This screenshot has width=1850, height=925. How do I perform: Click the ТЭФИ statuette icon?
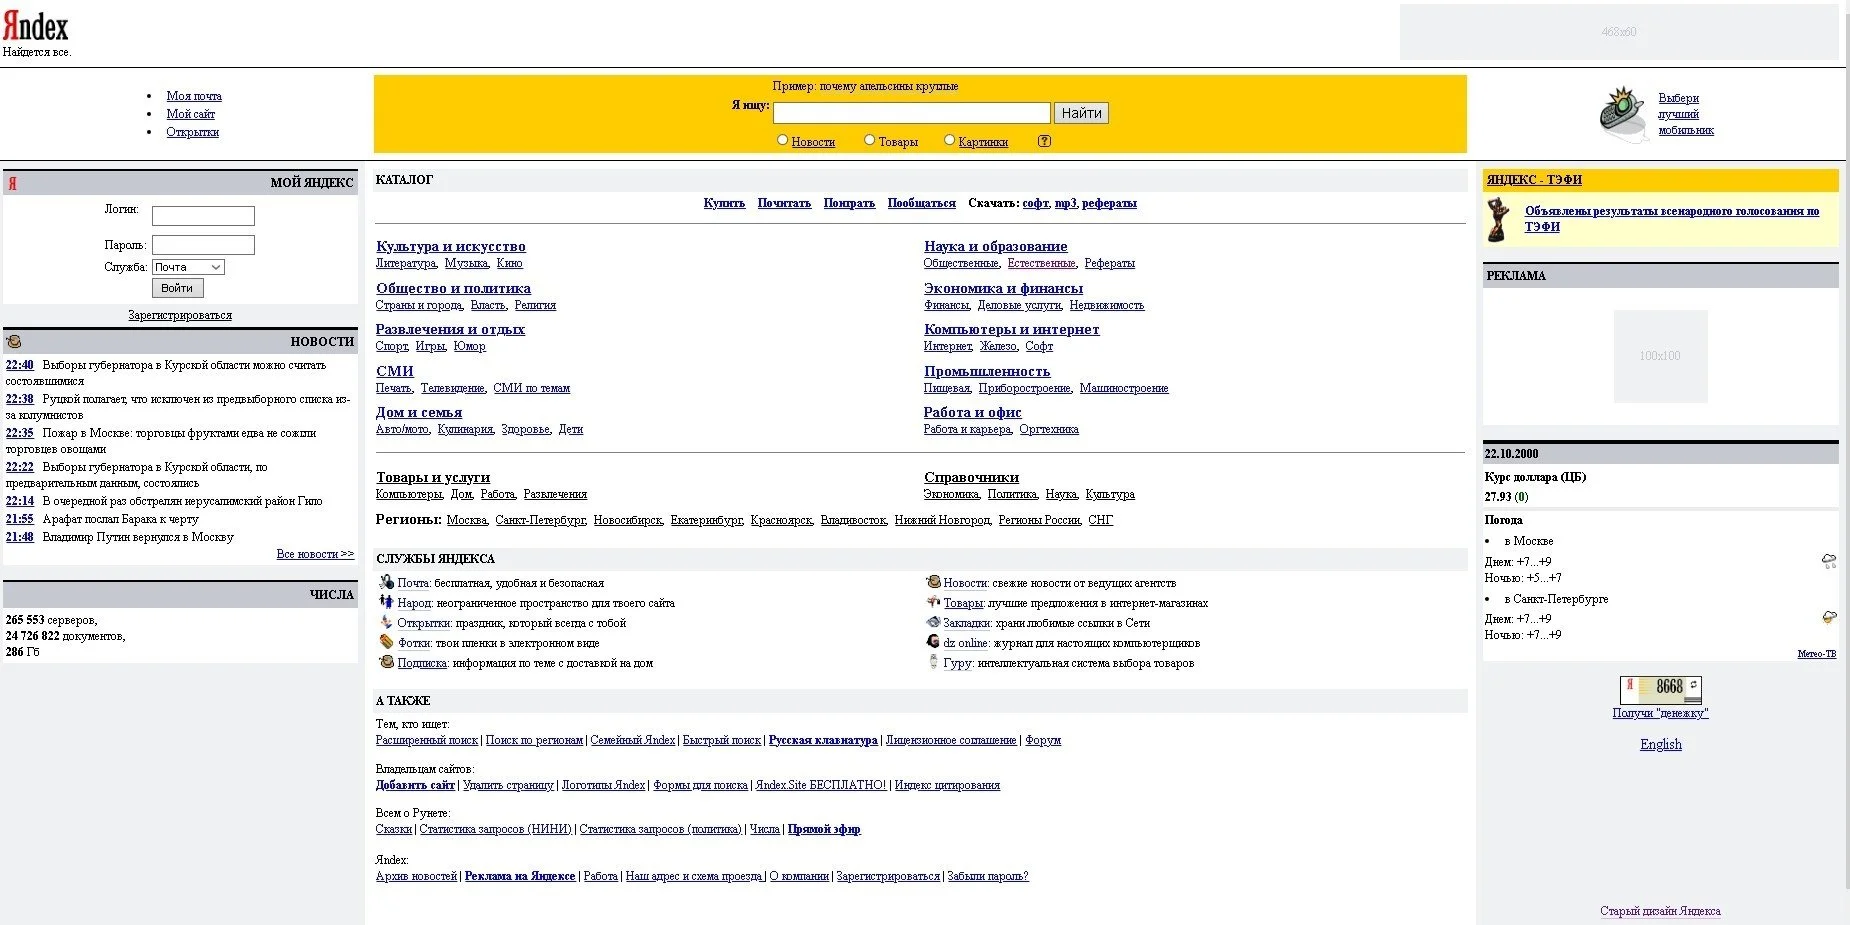[1498, 219]
